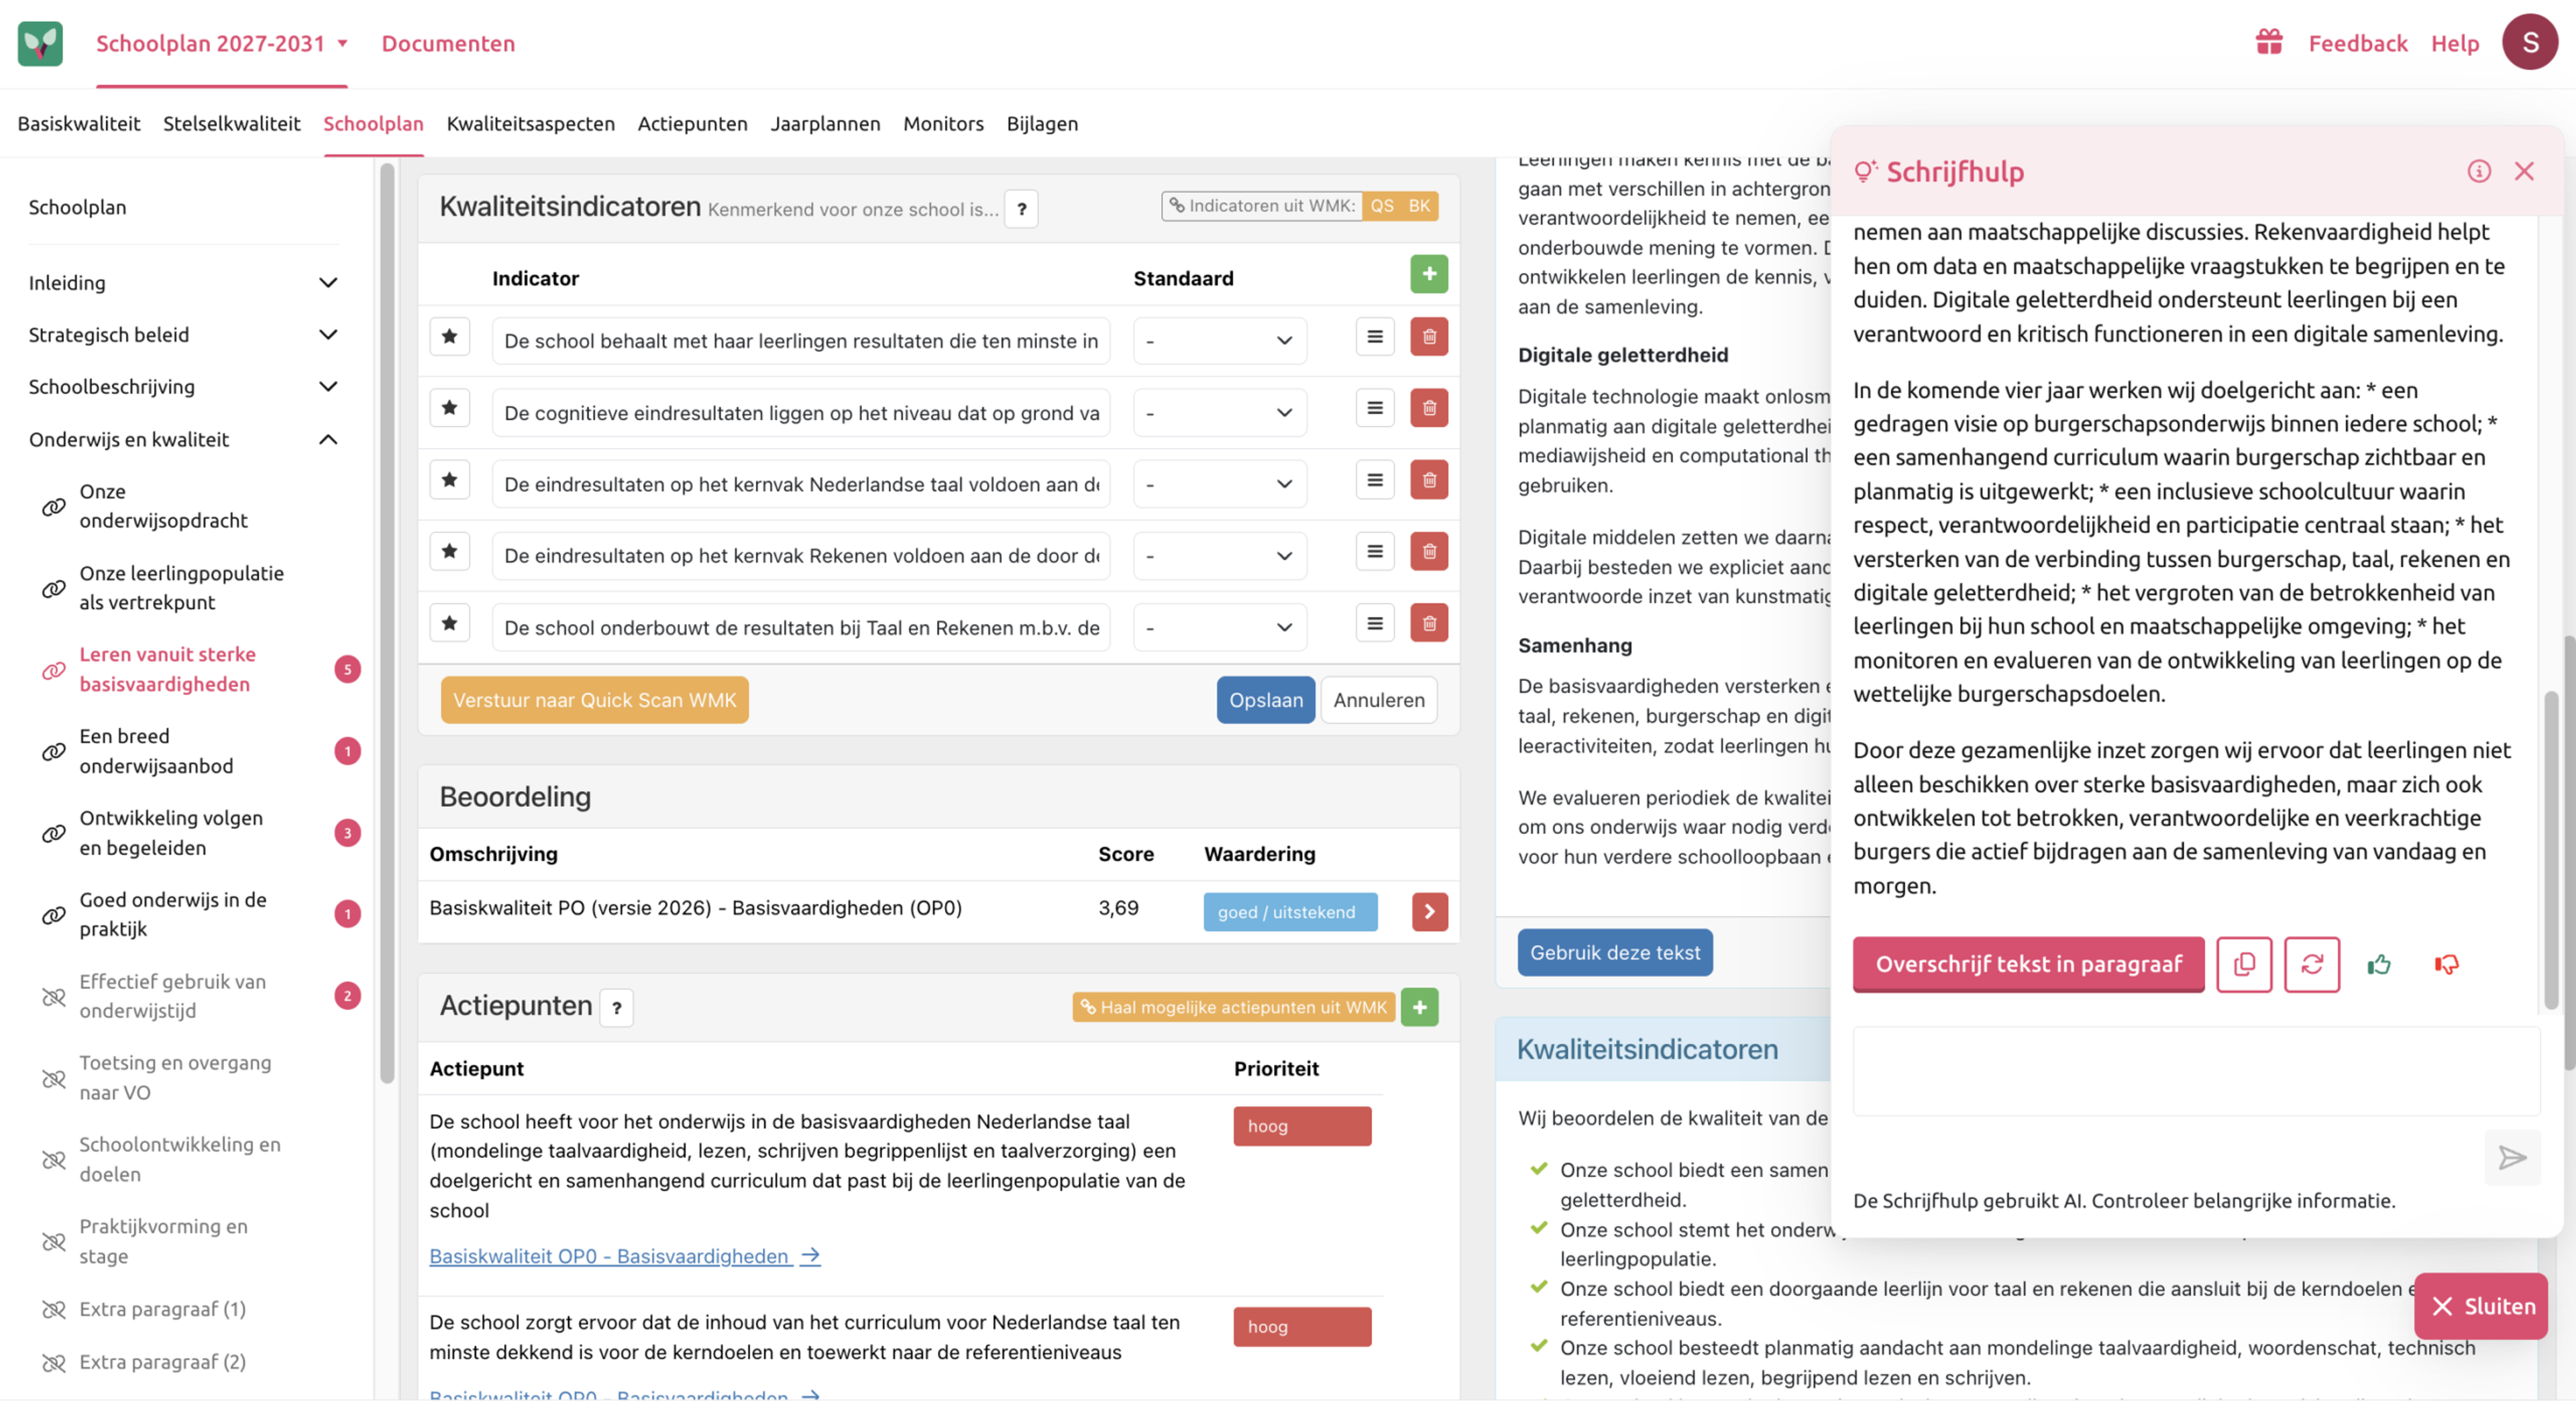Delete the 'De school behaalt' indicator
Screen dimensions: 2576x1401
[x=1429, y=337]
